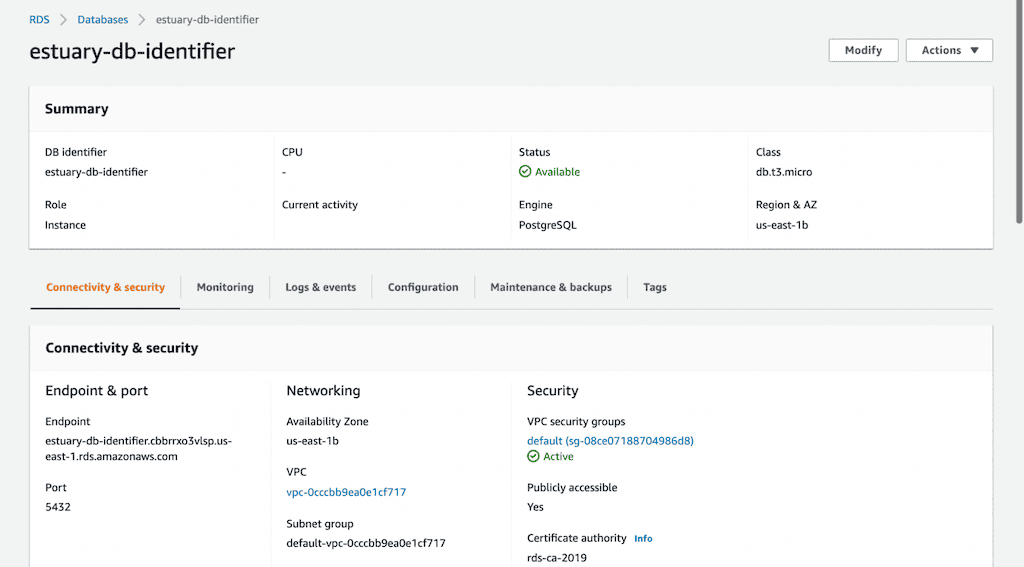Click the green Available status check icon
Image resolution: width=1024 pixels, height=567 pixels.
click(525, 171)
